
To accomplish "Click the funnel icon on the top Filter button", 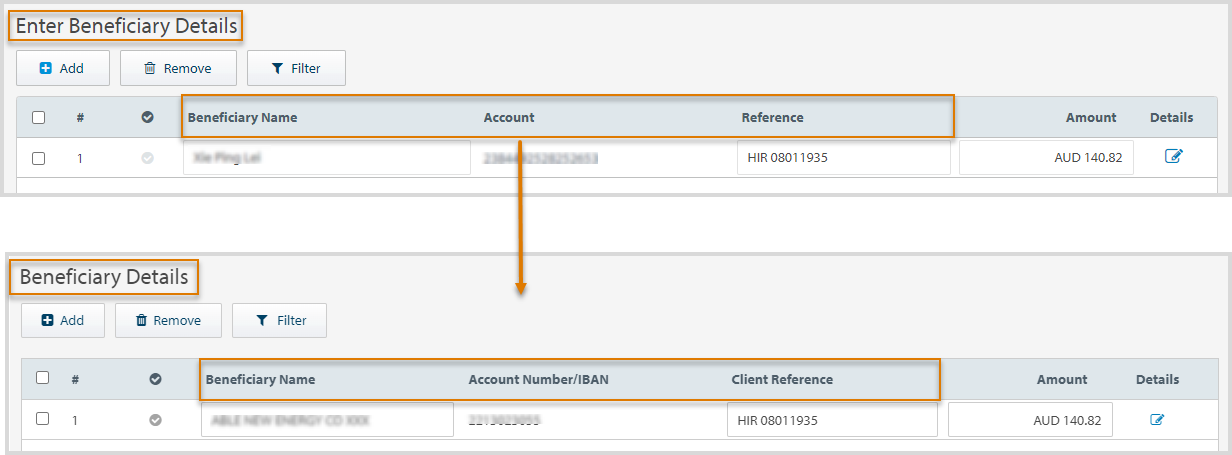I will tap(279, 69).
